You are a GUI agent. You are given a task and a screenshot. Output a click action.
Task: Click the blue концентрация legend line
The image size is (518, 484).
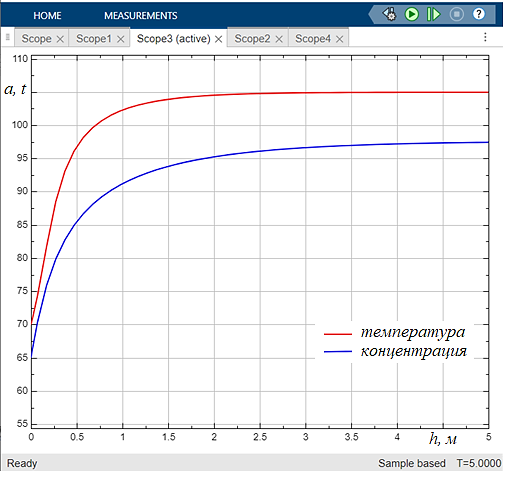tap(338, 352)
